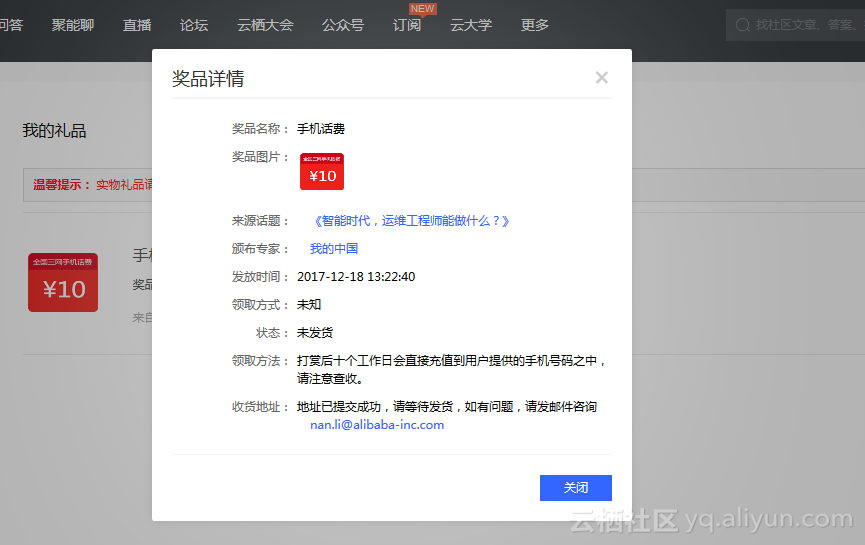Click the NEW badge above 订阅
Image resolution: width=865 pixels, height=545 pixels.
pos(423,9)
